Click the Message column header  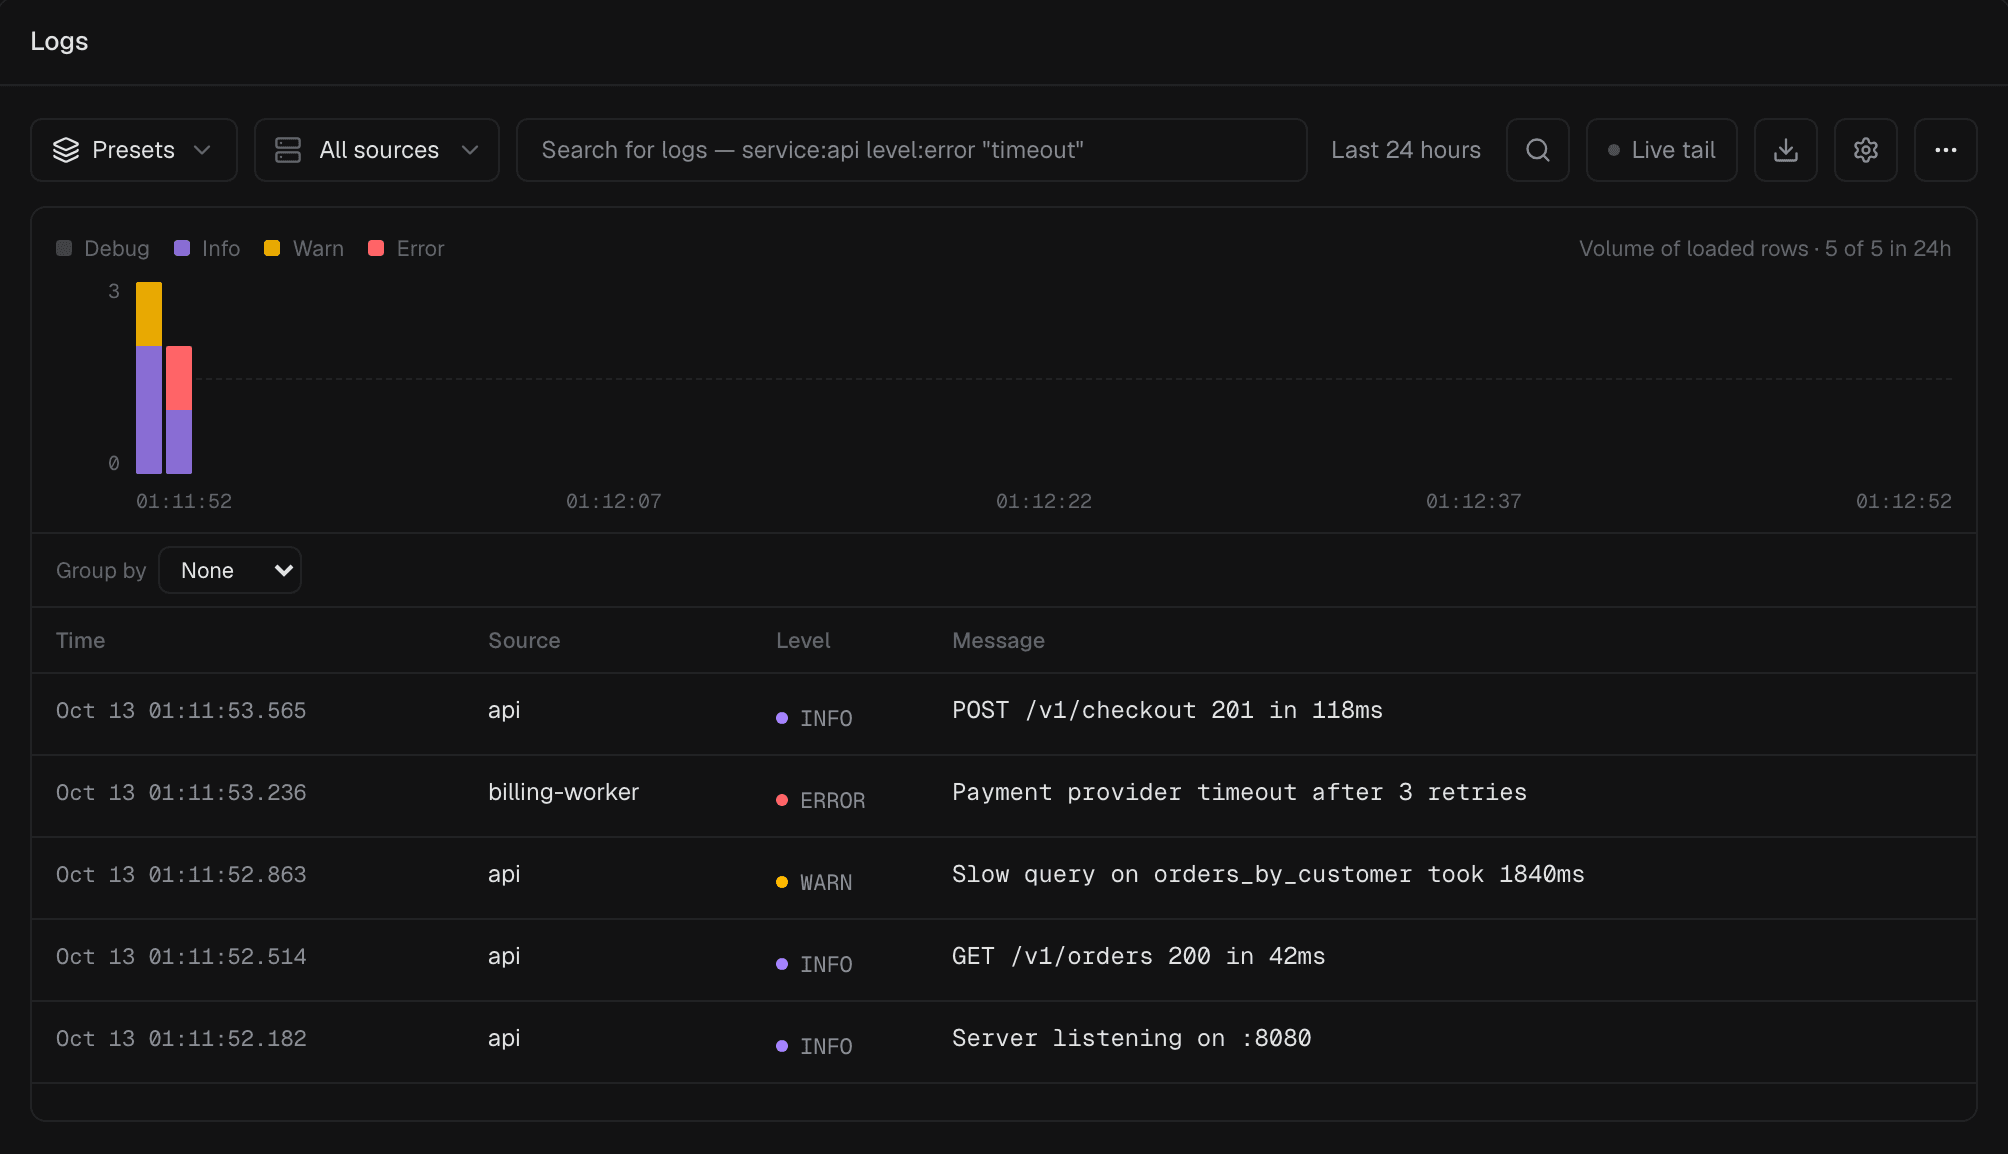[998, 640]
